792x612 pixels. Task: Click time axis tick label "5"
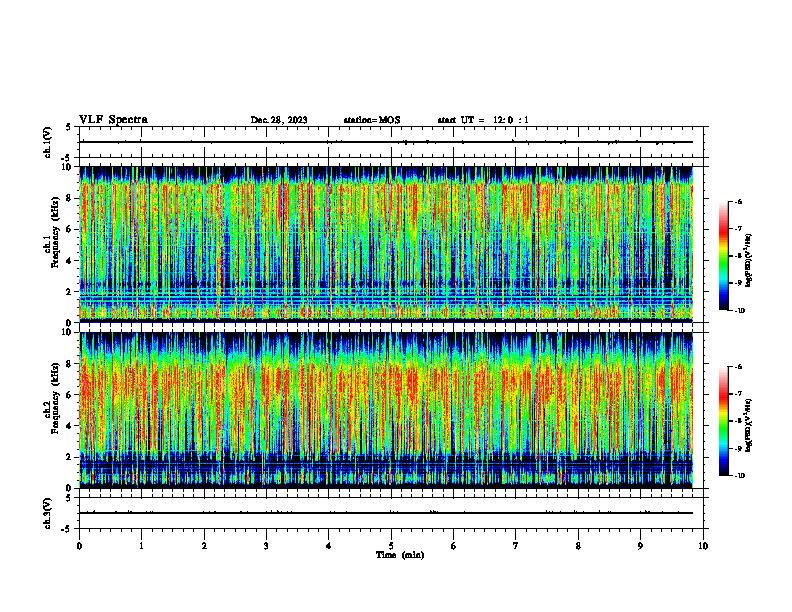point(391,546)
